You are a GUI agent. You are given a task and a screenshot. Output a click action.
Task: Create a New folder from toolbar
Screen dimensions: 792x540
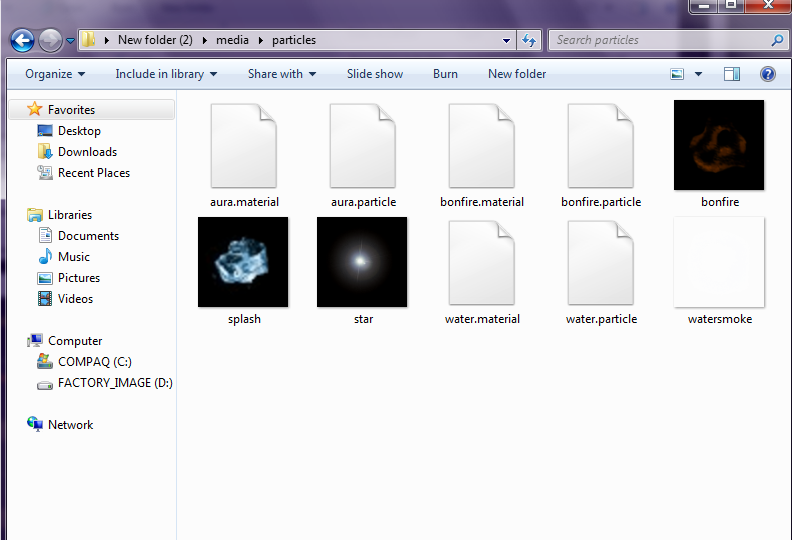coord(517,74)
